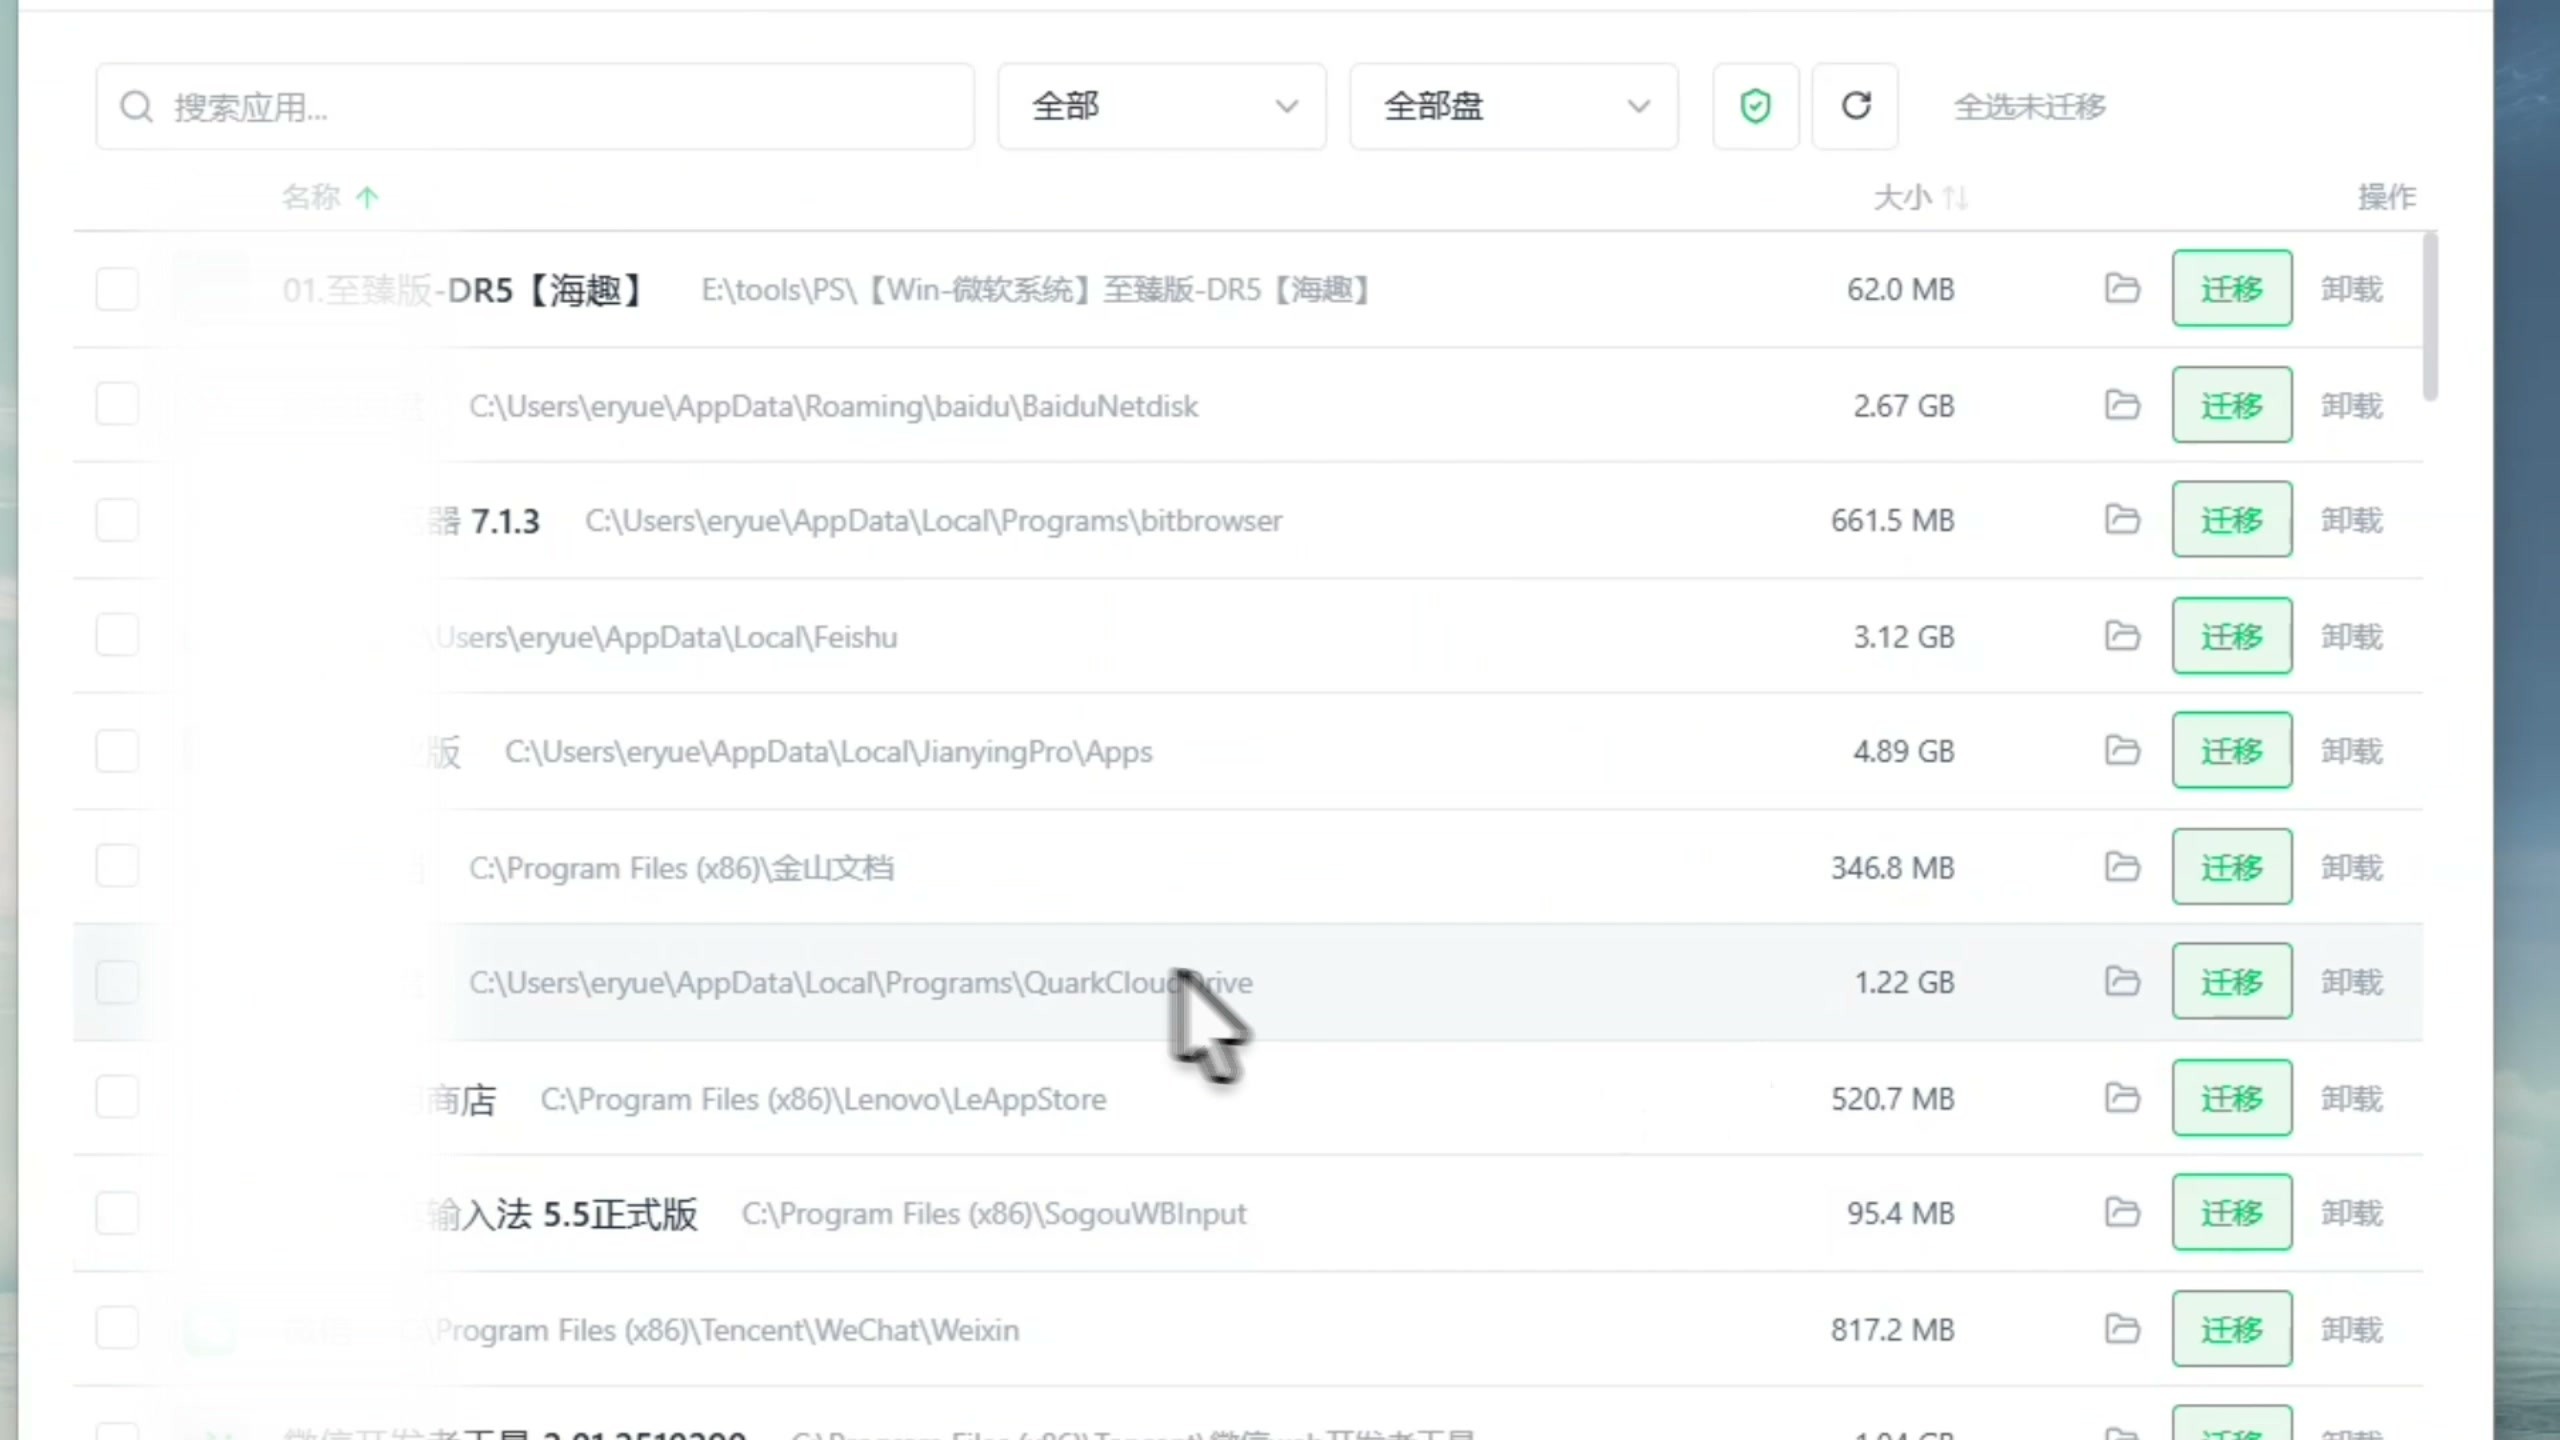Viewport: 2560px width, 1440px height.
Task: Check the box for the bitbrowser row
Action: click(x=117, y=520)
